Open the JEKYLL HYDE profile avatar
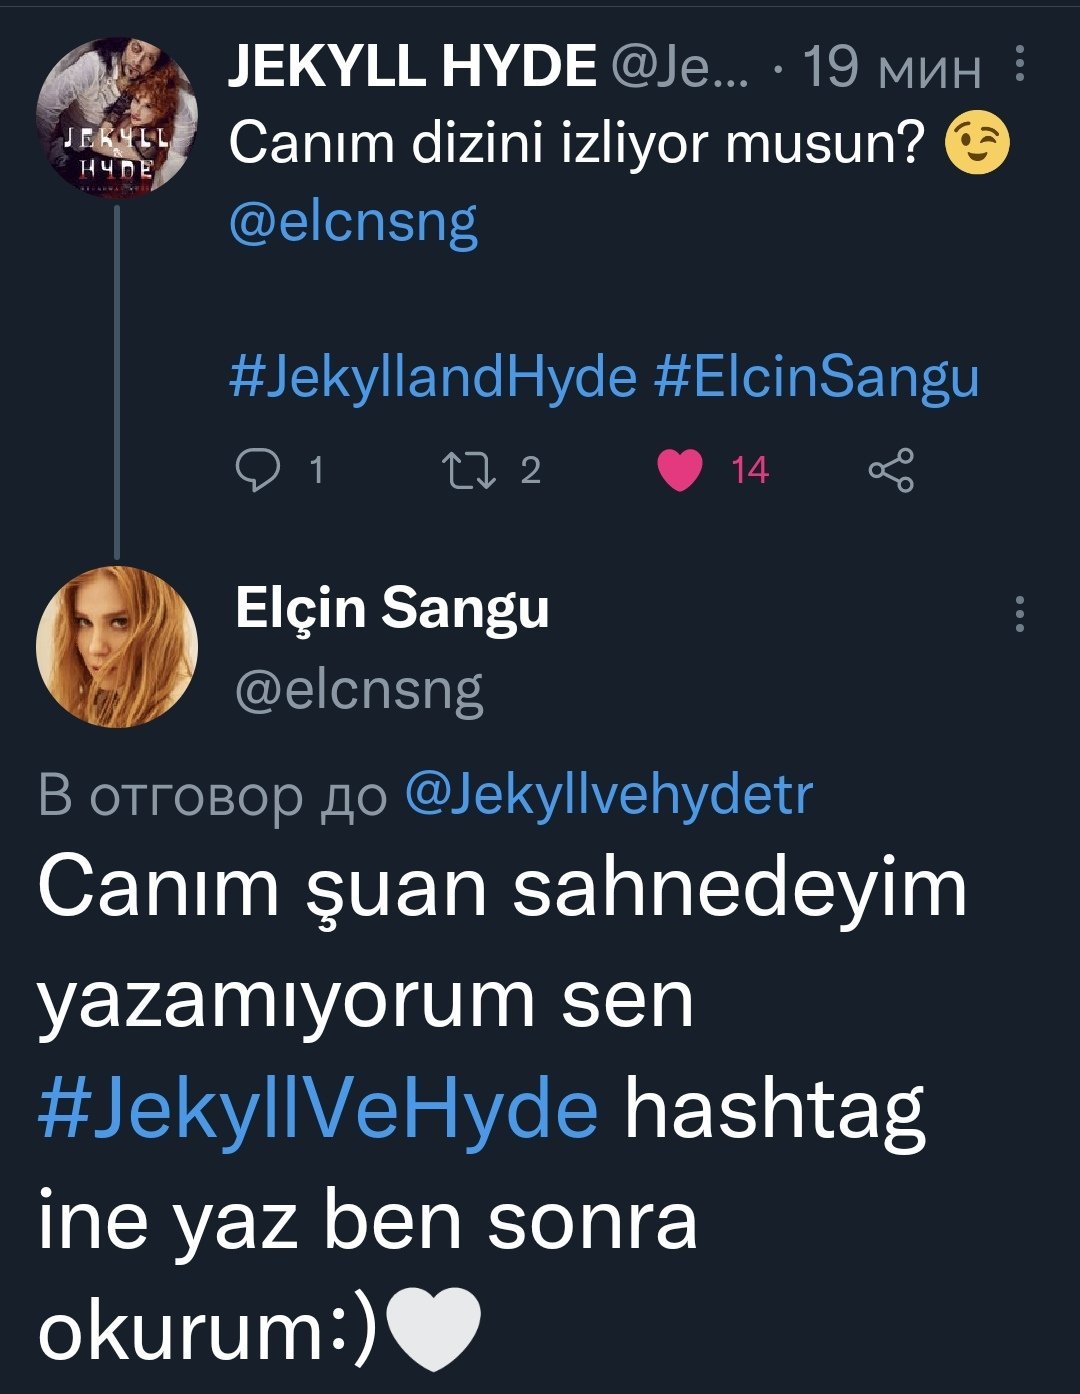1080x1394 pixels. [x=117, y=117]
